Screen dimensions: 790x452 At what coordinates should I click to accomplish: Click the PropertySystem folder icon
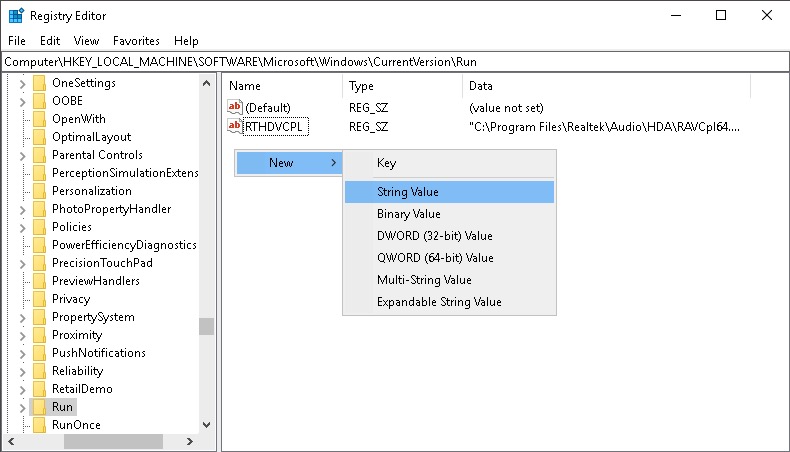tap(39, 317)
